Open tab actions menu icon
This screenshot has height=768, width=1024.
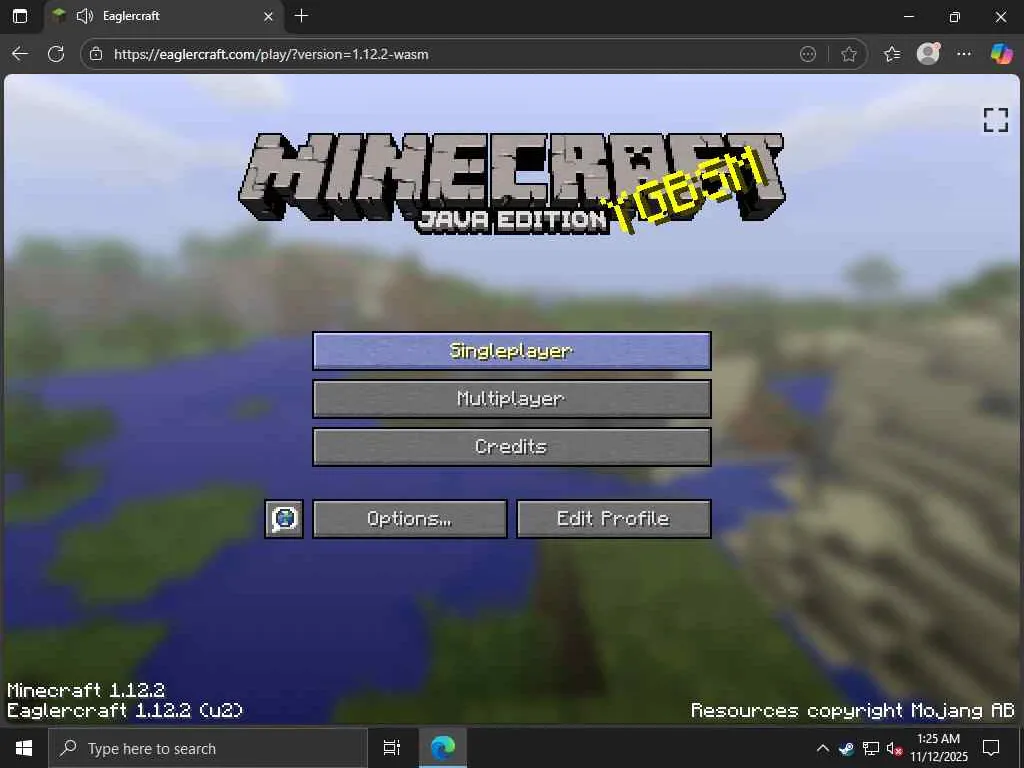[20, 16]
